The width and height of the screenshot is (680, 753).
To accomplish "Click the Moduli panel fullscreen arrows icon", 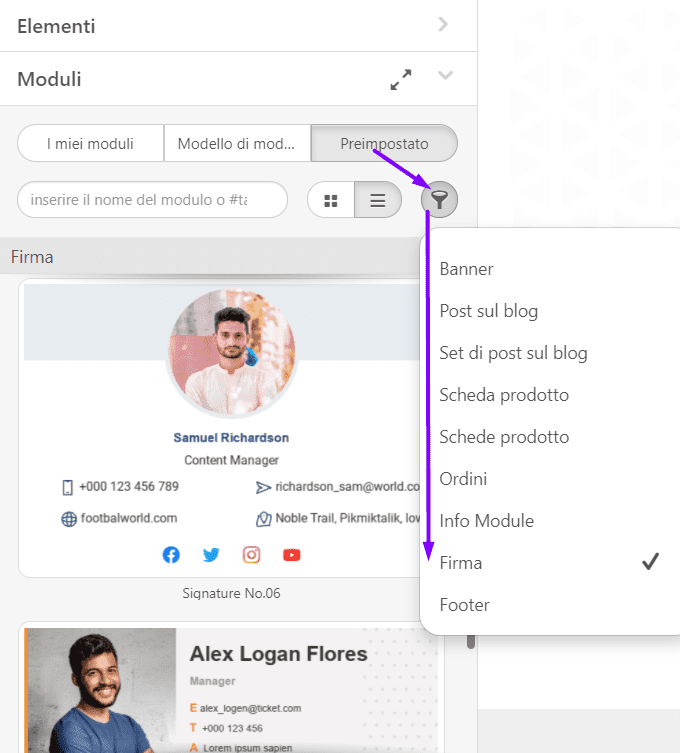I will coord(401,80).
